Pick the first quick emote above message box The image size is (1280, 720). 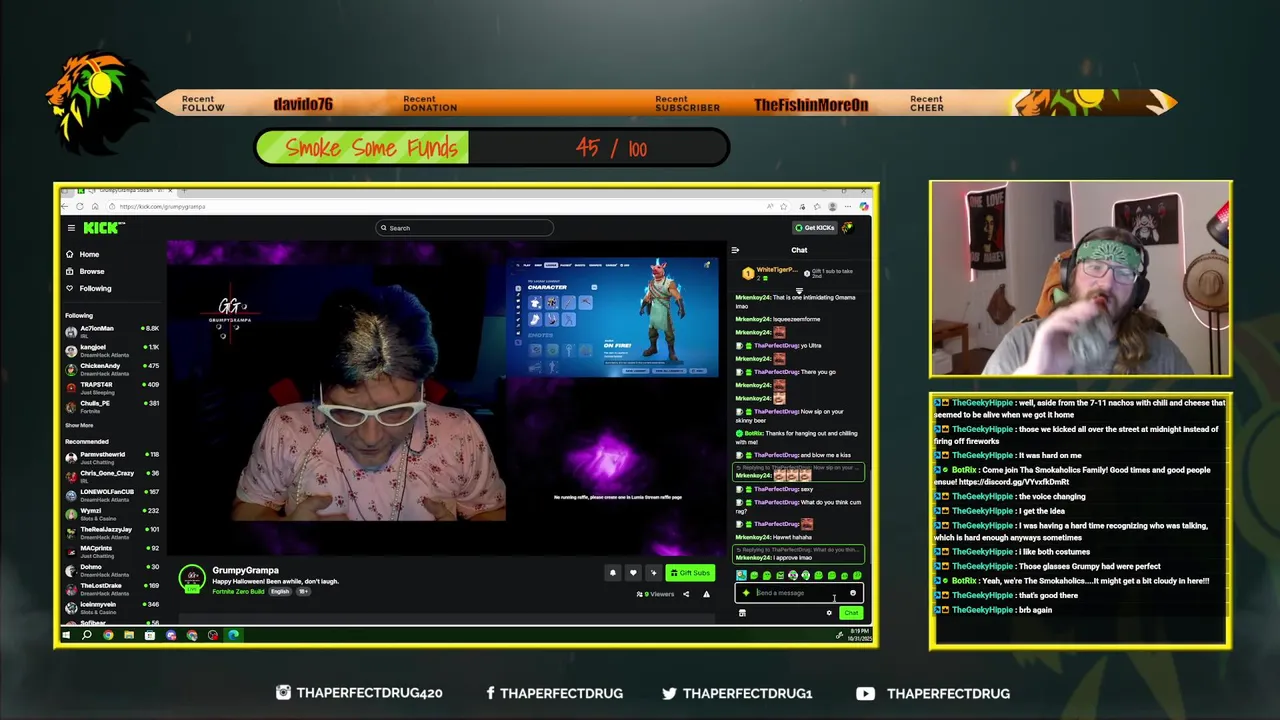point(741,575)
